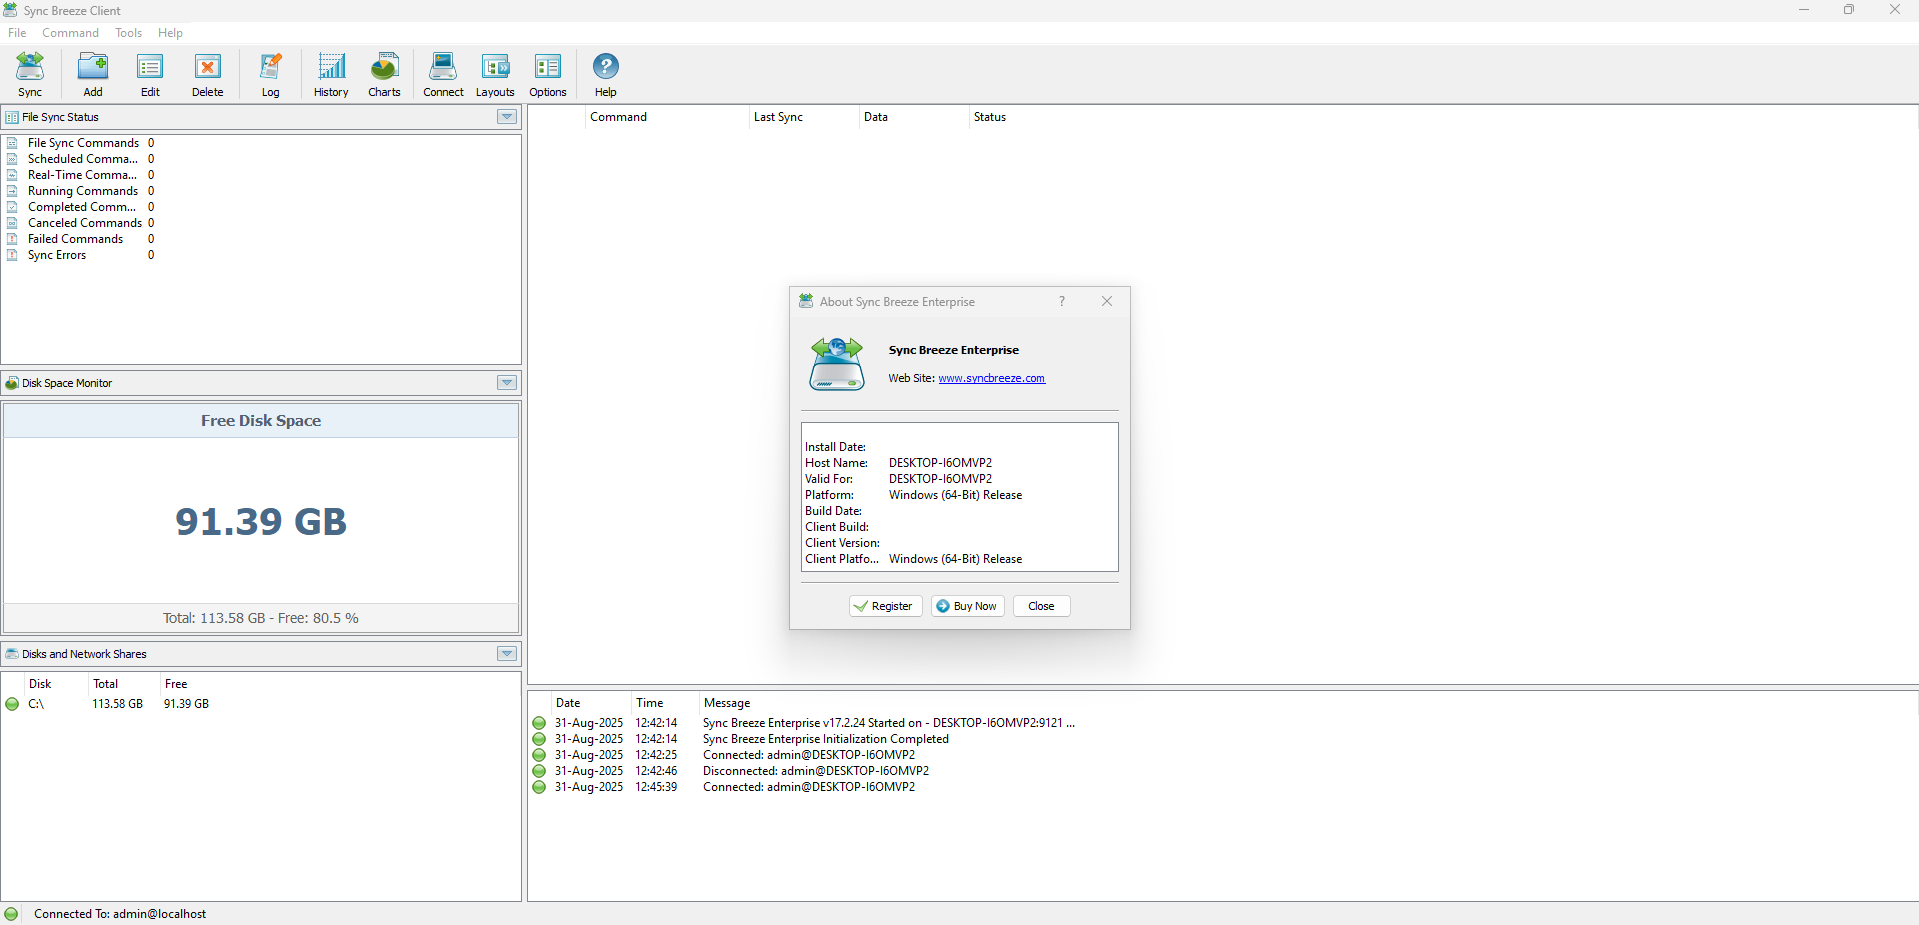Screen dimensions: 1919x925
Task: Click the green connection status icon in status bar
Action: point(12,914)
